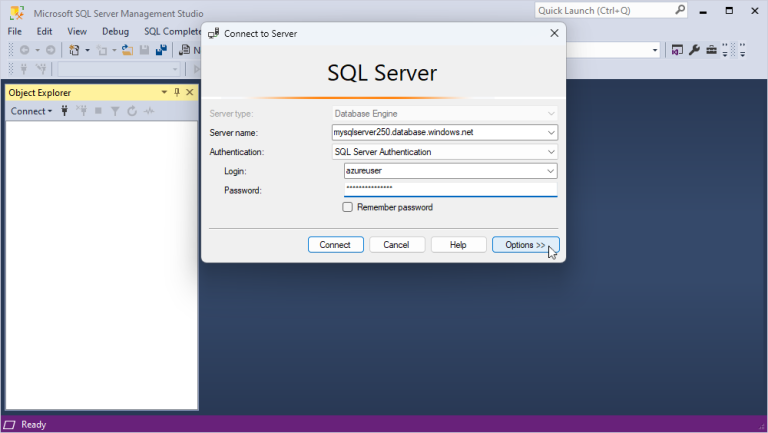768x433 pixels.
Task: Expand the Login dropdown arrow
Action: (551, 171)
